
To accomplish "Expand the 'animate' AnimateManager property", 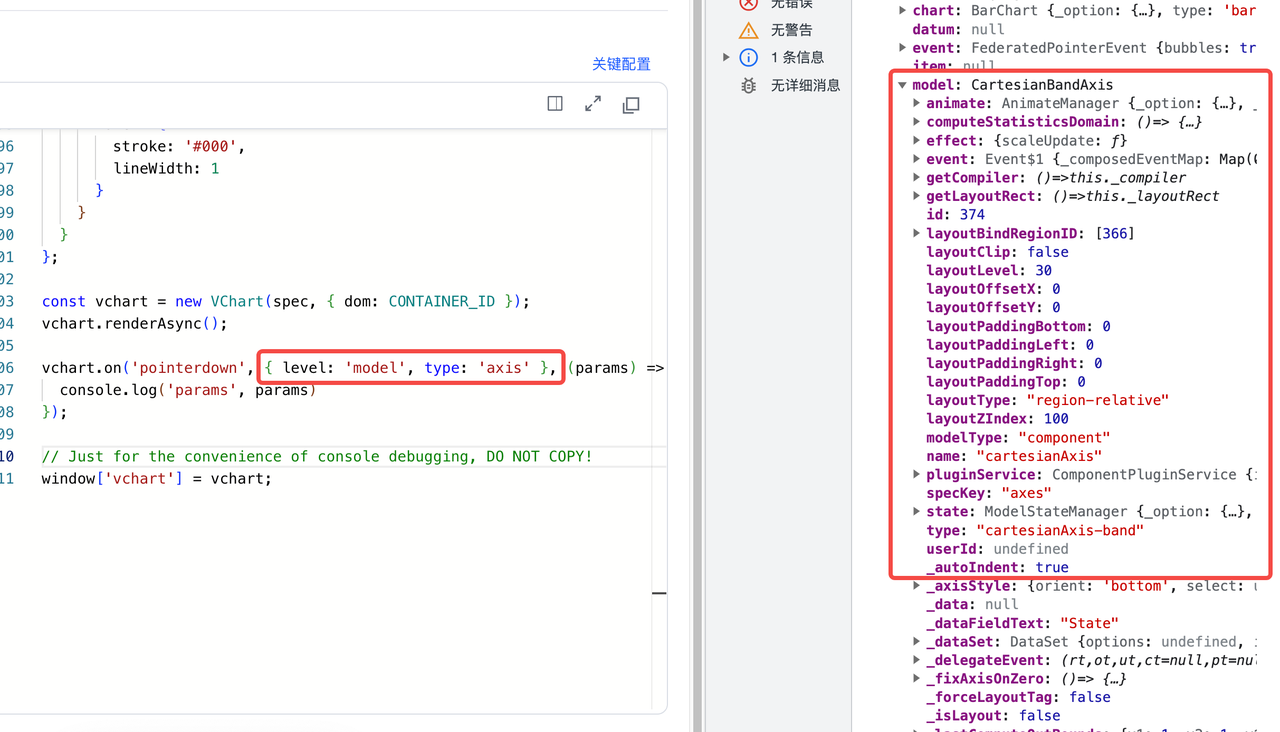I will tap(917, 103).
